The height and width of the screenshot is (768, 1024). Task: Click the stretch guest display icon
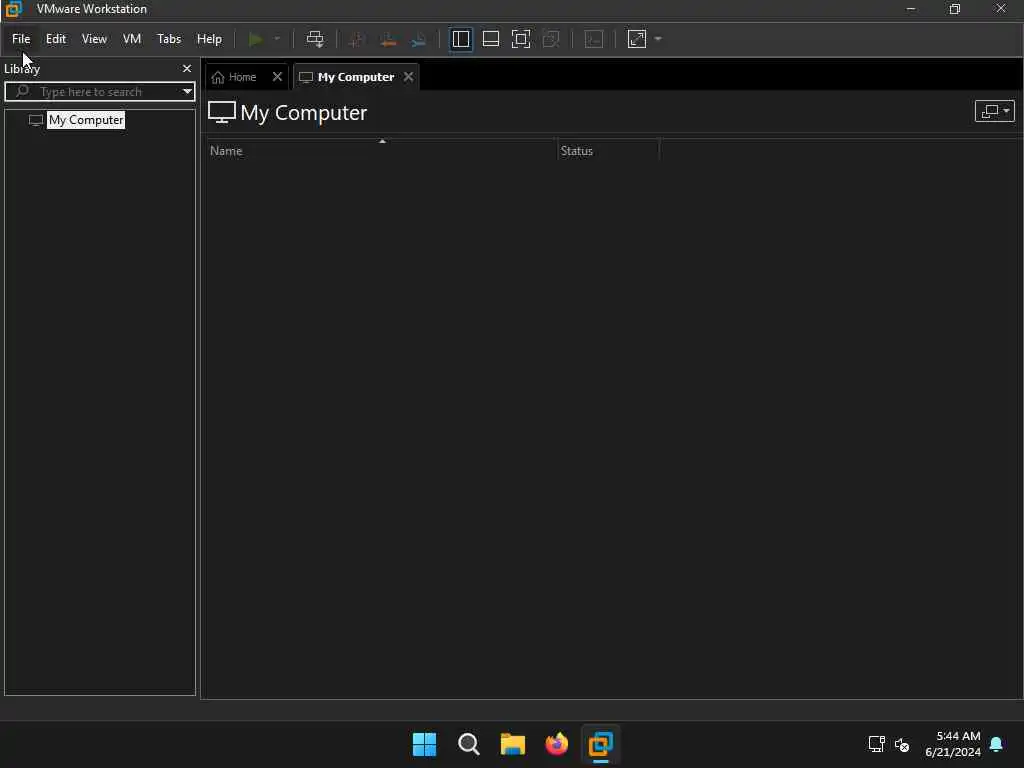637,39
